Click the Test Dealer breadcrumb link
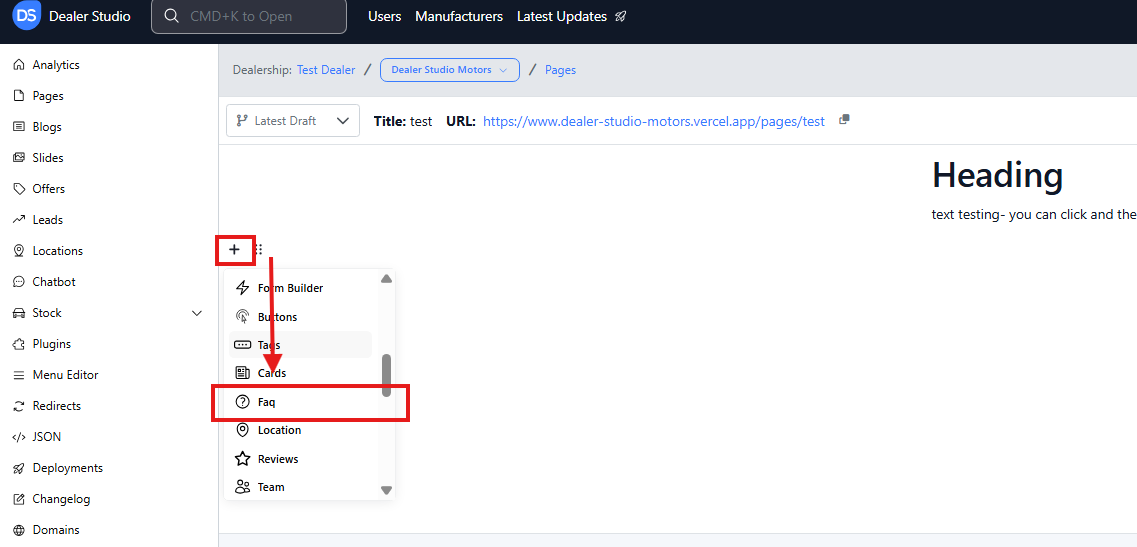Screen dimensions: 1137x547 (326, 70)
